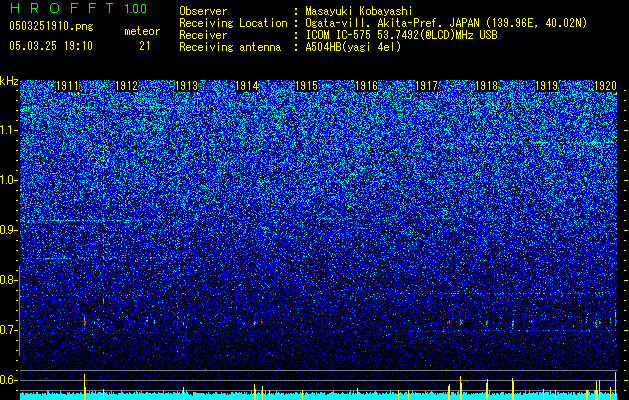Click the 1912 time marker
Viewport: 629px width, 400px height.
(x=127, y=86)
